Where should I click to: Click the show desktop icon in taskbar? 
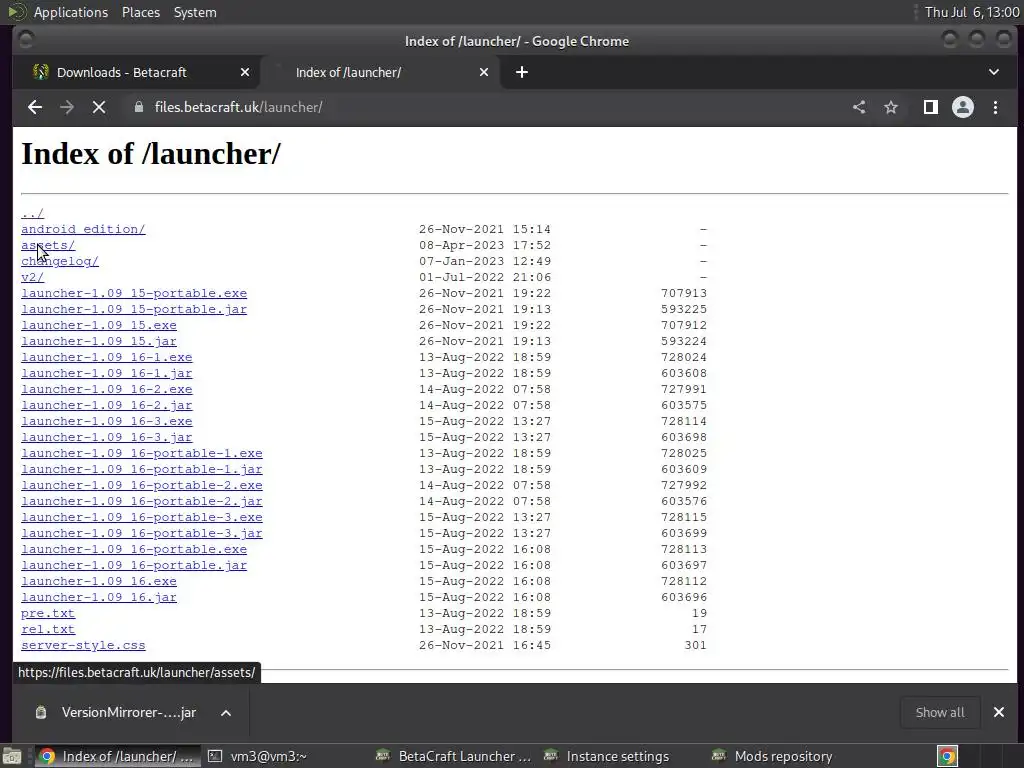coord(12,756)
